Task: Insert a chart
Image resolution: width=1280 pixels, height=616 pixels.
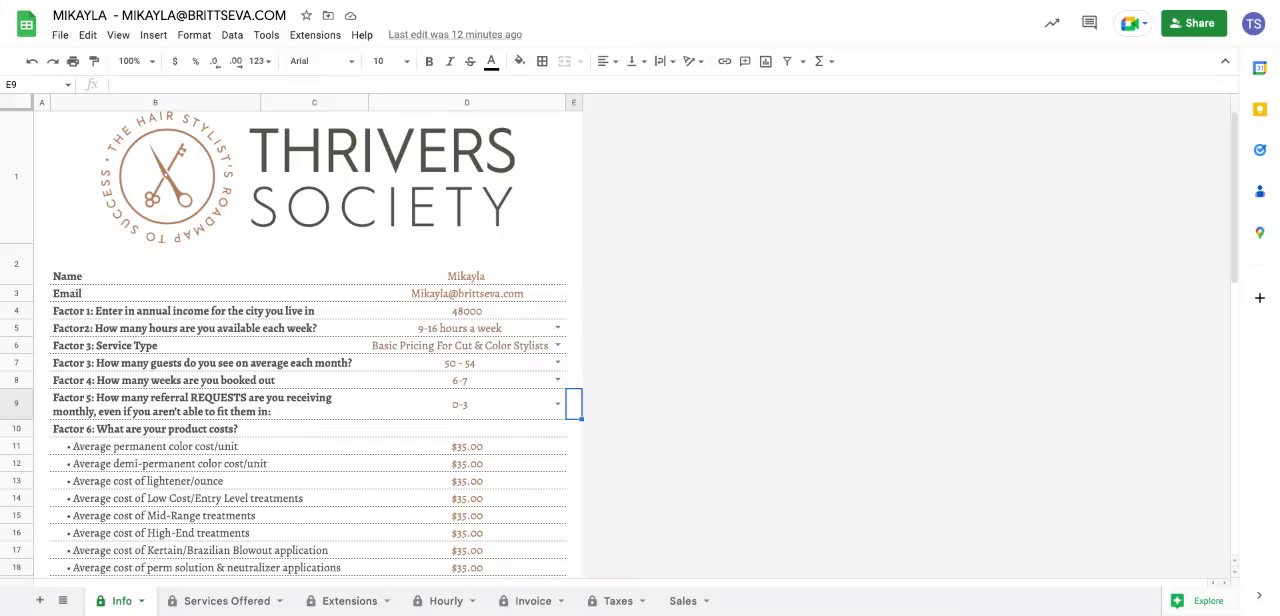Action: pos(766,61)
